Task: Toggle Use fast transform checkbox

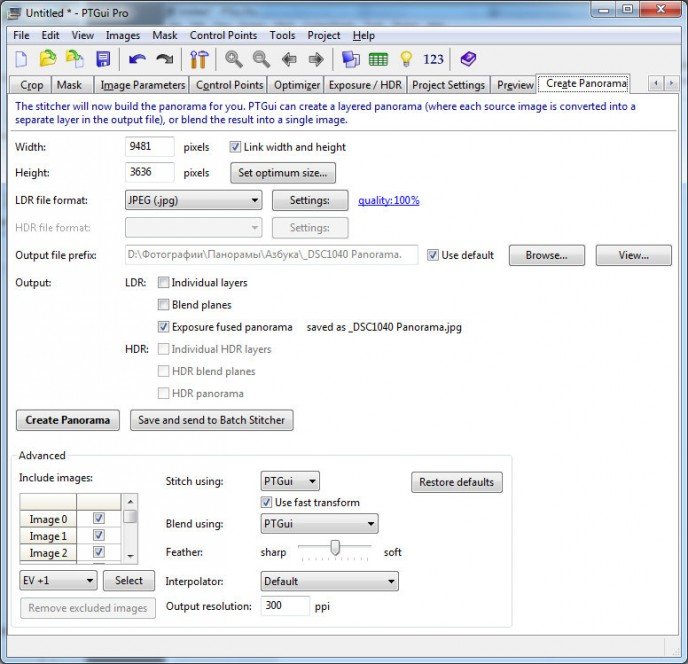Action: coord(266,502)
